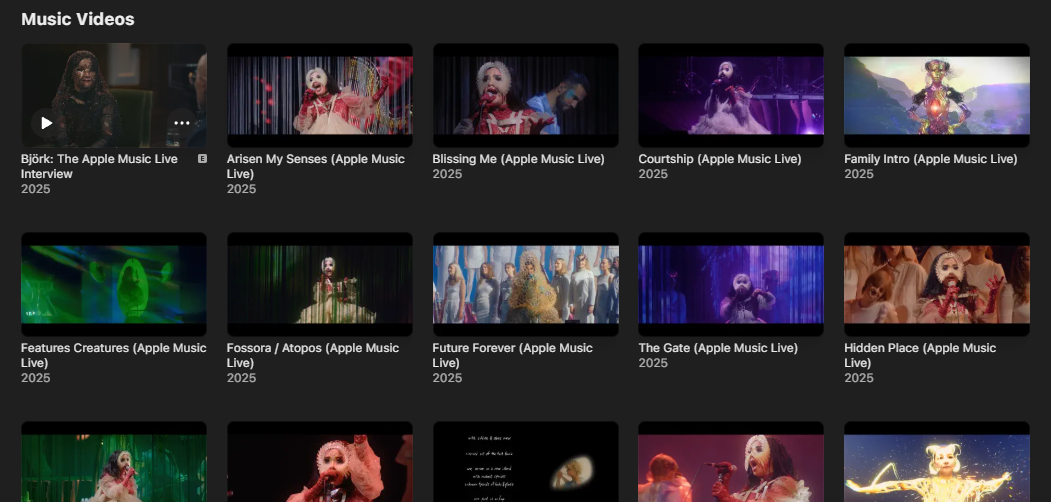This screenshot has height=502, width=1051.
Task: Open the Hidden Place video thumbnail
Action: point(936,284)
